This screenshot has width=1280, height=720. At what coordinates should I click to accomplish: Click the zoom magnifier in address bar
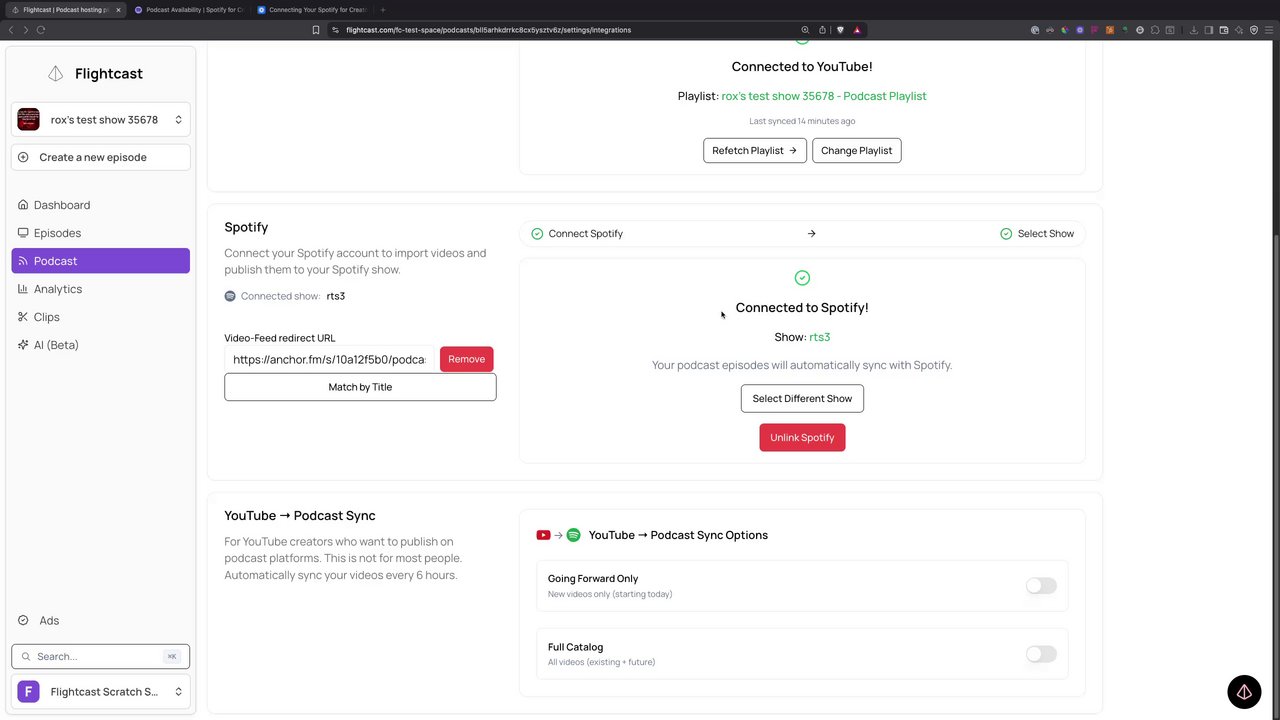805,30
